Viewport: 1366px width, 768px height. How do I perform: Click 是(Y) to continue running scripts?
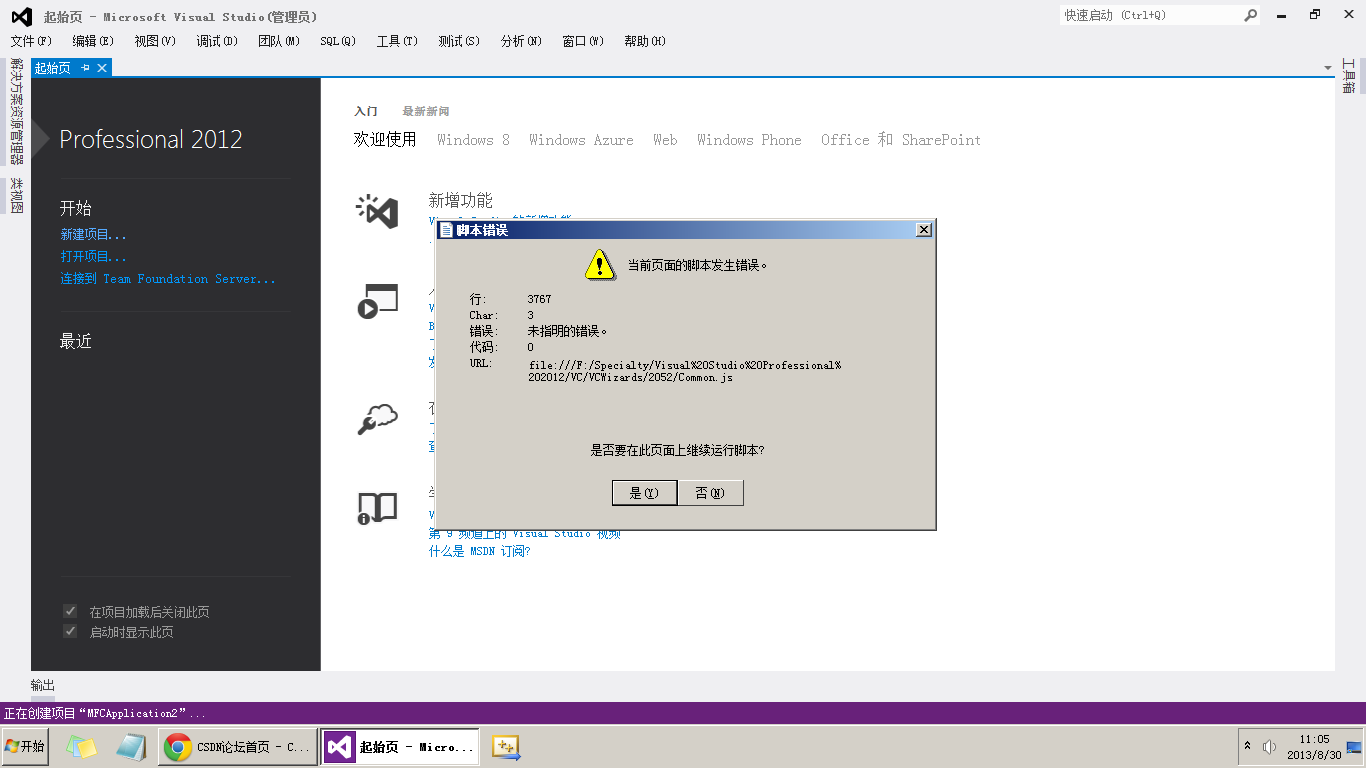[x=644, y=492]
